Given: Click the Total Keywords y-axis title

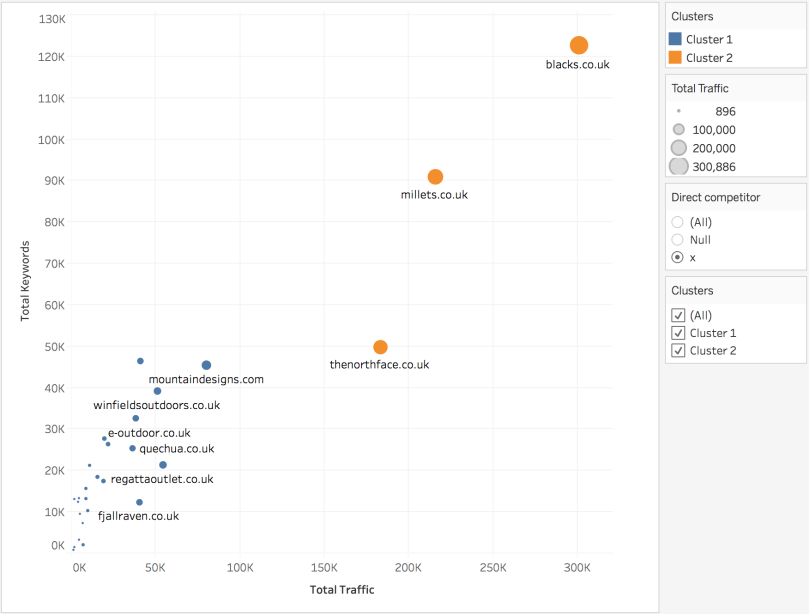Looking at the screenshot, I should 25,281.
